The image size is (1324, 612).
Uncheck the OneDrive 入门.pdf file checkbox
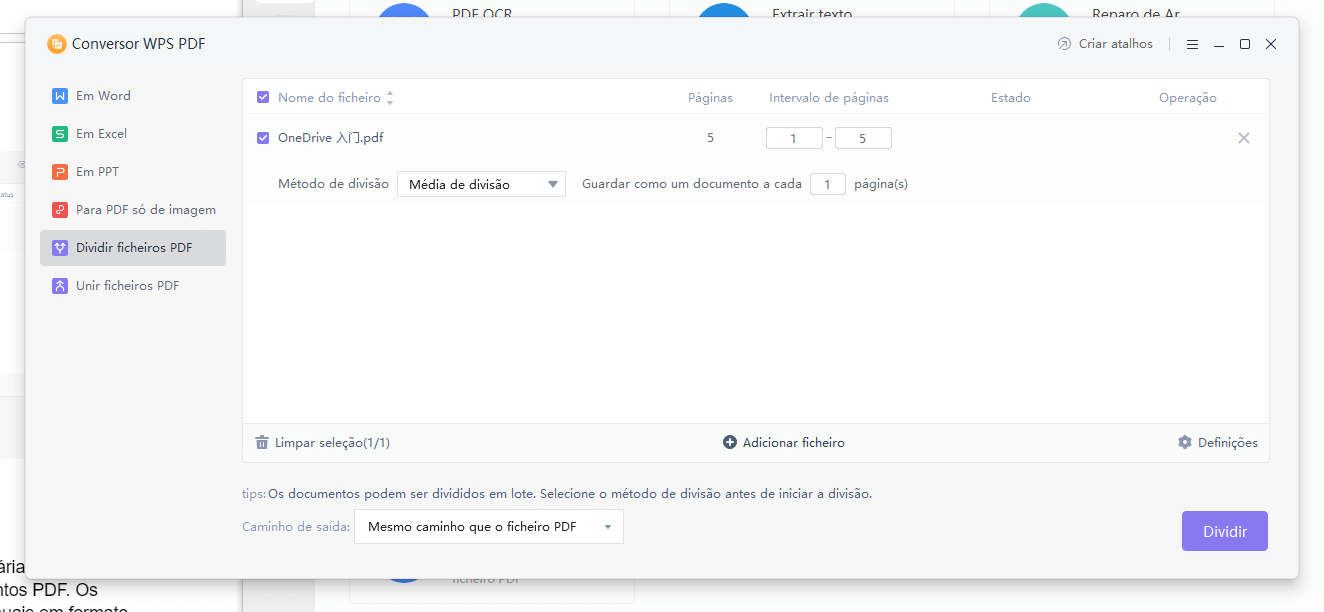click(262, 138)
